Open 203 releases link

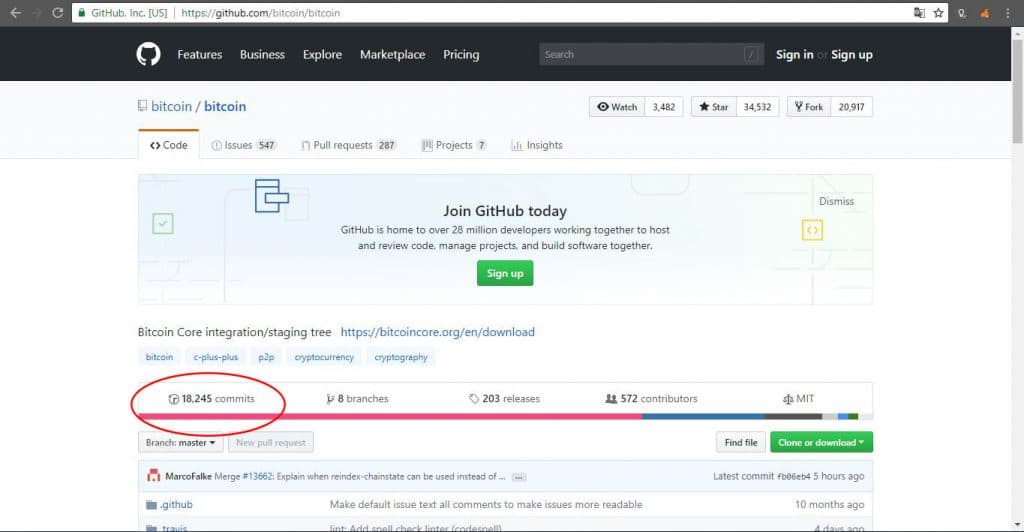click(x=505, y=399)
